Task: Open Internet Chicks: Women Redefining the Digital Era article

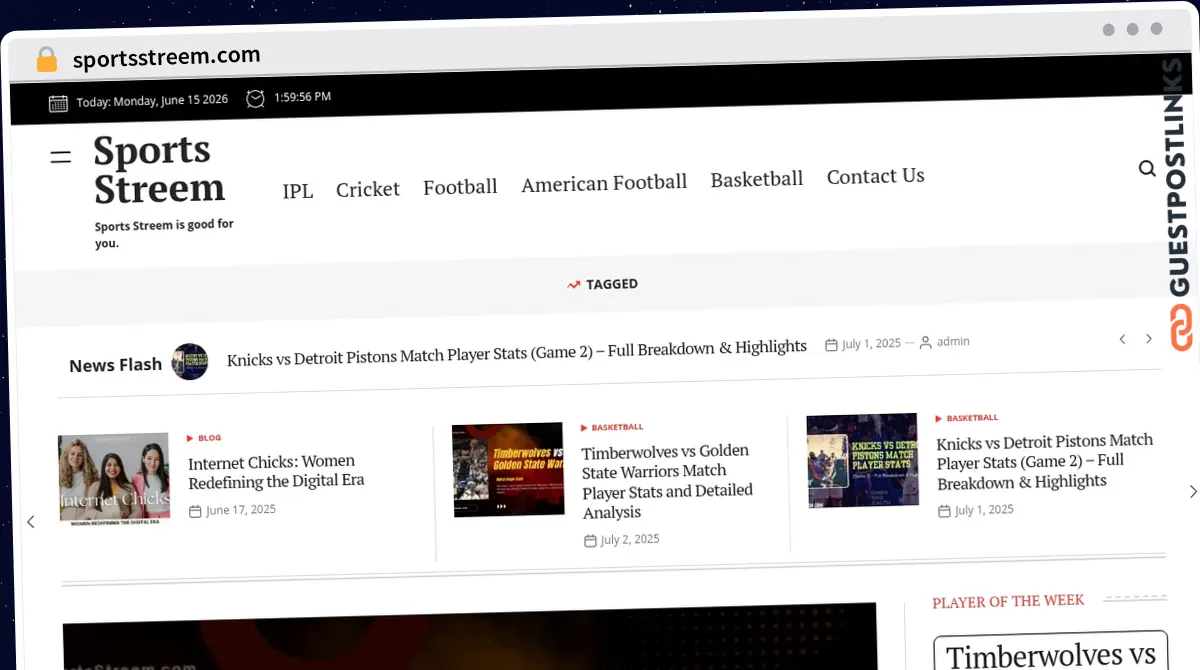Action: [x=276, y=471]
